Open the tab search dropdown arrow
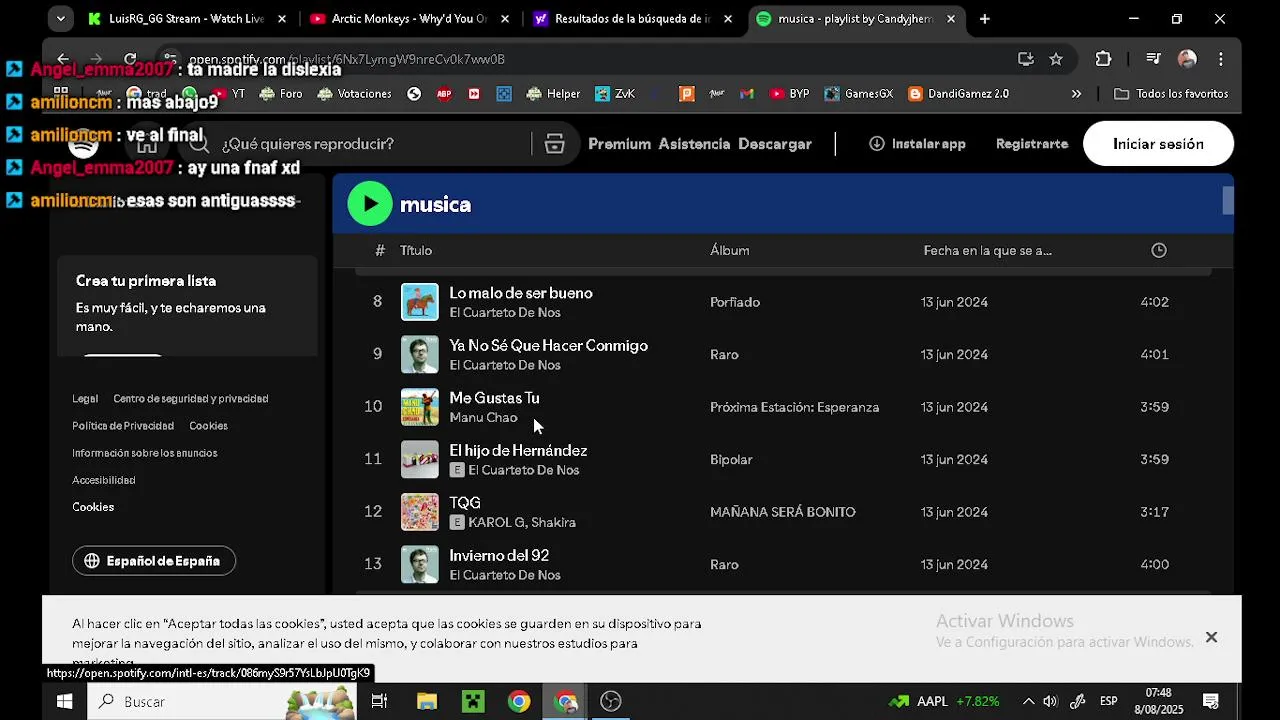Image resolution: width=1280 pixels, height=720 pixels. [x=61, y=18]
